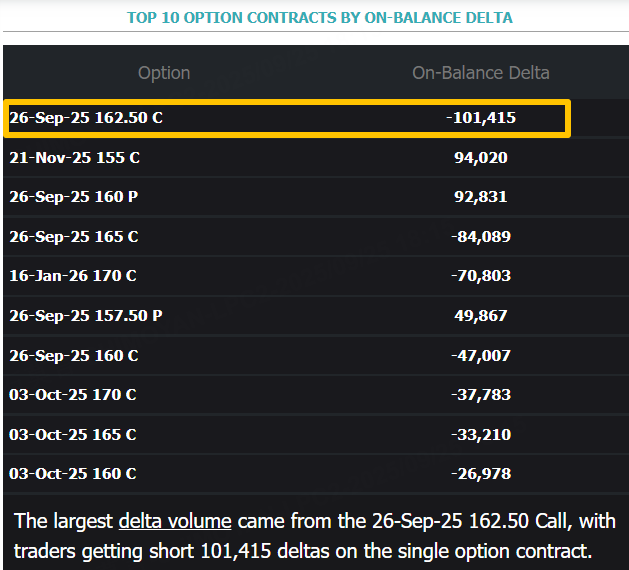Select the 21-Nov-25 155 C contract
Image resolution: width=629 pixels, height=570 pixels.
pos(74,157)
